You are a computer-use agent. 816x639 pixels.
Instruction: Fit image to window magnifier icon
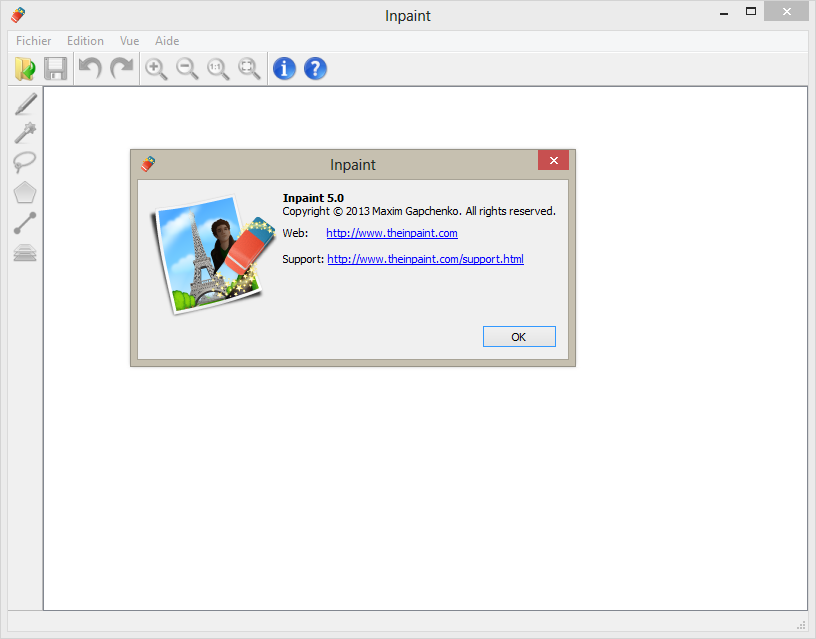[x=250, y=69]
